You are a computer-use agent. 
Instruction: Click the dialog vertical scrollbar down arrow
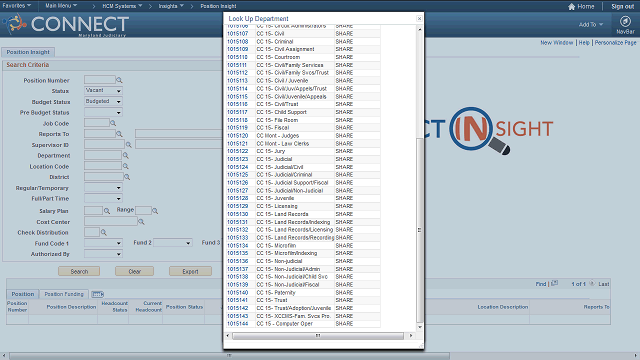point(419,327)
